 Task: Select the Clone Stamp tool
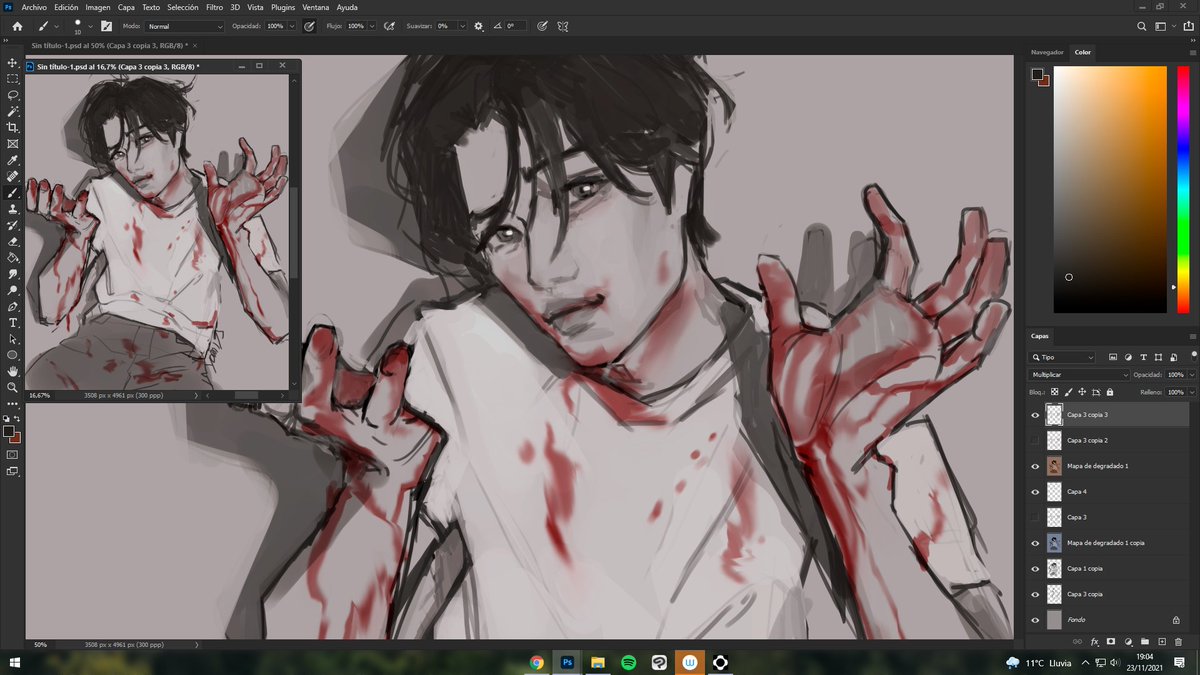click(13, 209)
